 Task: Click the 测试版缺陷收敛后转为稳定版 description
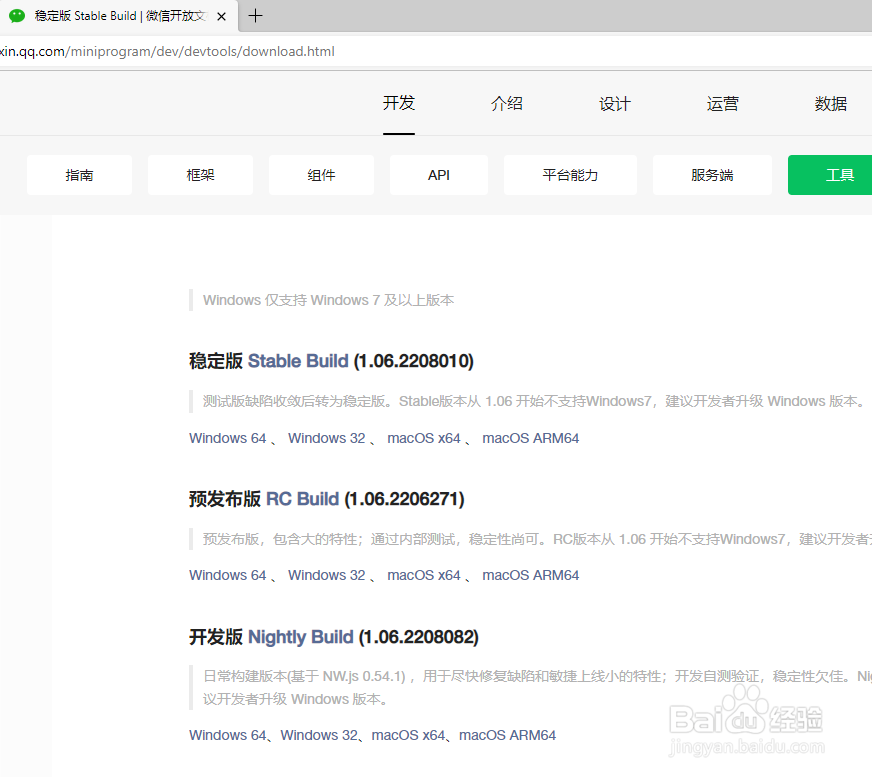[534, 402]
